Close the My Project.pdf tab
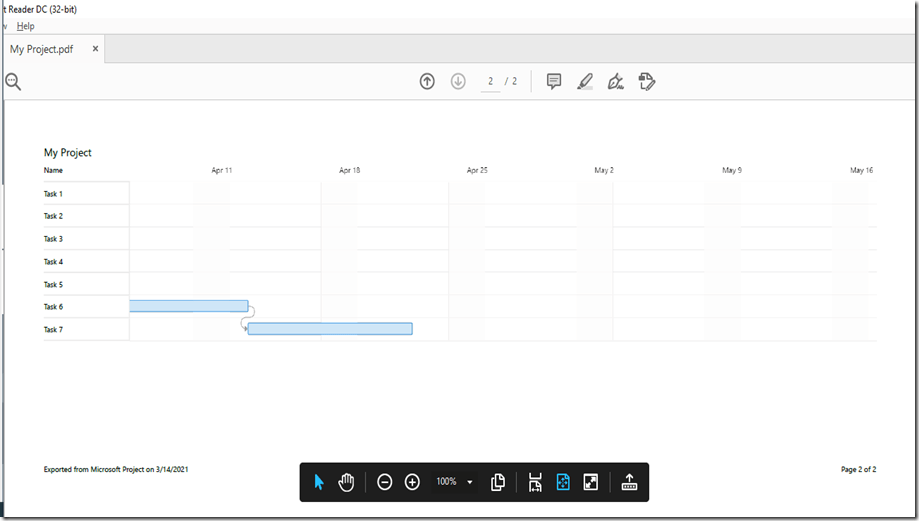The width and height of the screenshot is (919, 521). 96,48
